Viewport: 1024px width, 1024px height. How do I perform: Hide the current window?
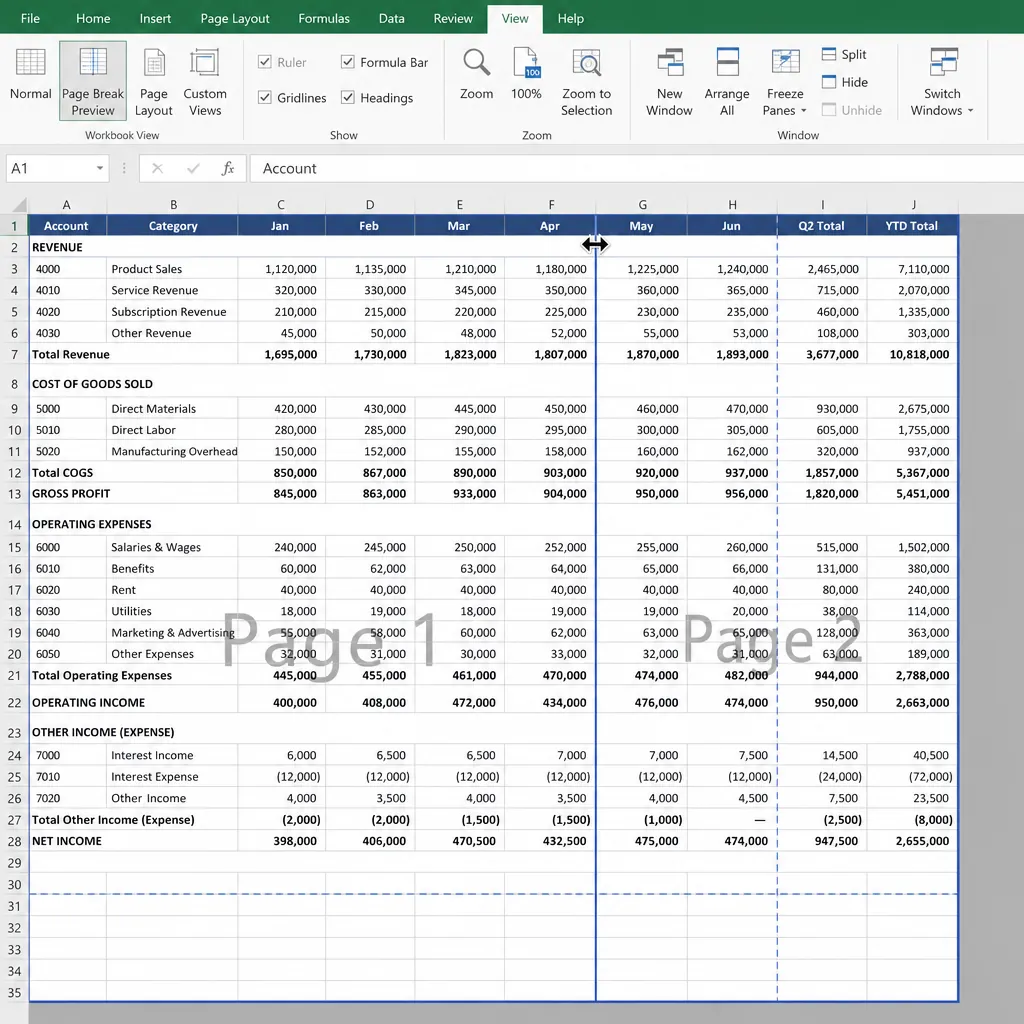(x=844, y=82)
